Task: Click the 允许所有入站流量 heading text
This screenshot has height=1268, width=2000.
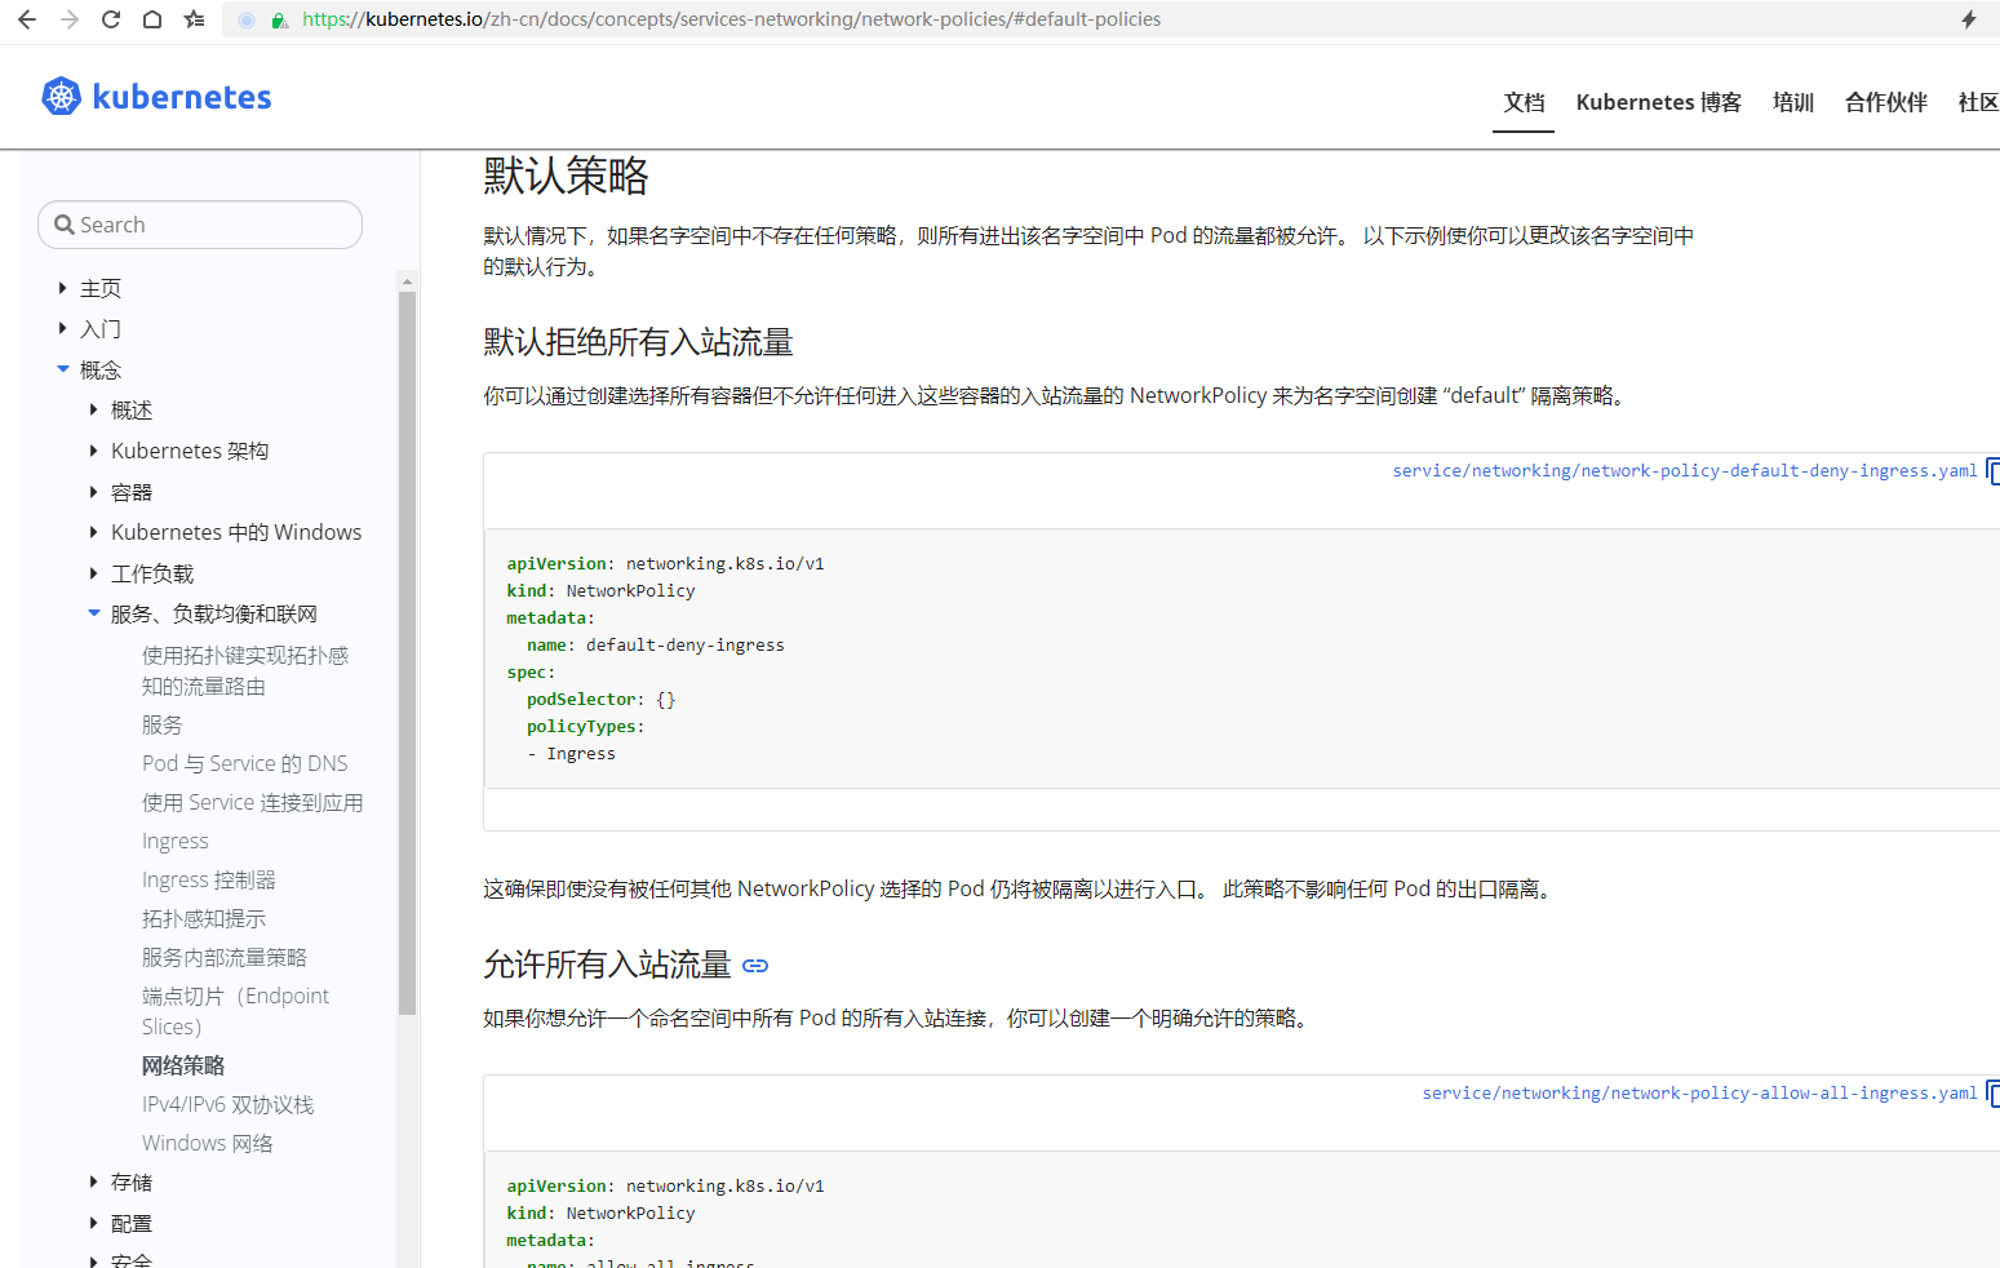Action: click(607, 965)
